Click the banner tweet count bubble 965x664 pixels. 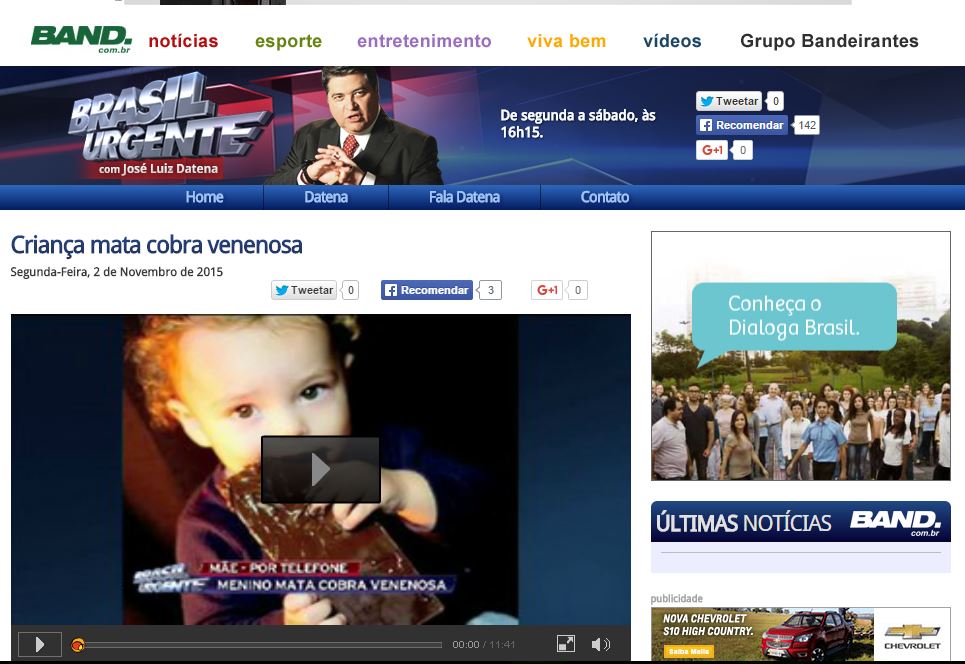pyautogui.click(x=775, y=101)
